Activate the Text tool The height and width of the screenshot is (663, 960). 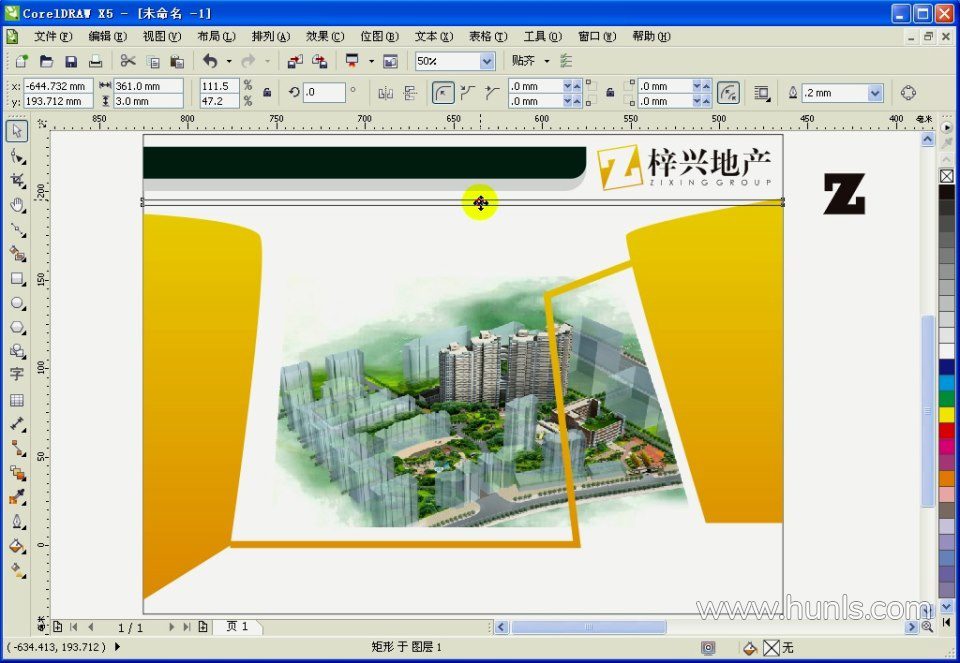click(x=17, y=374)
